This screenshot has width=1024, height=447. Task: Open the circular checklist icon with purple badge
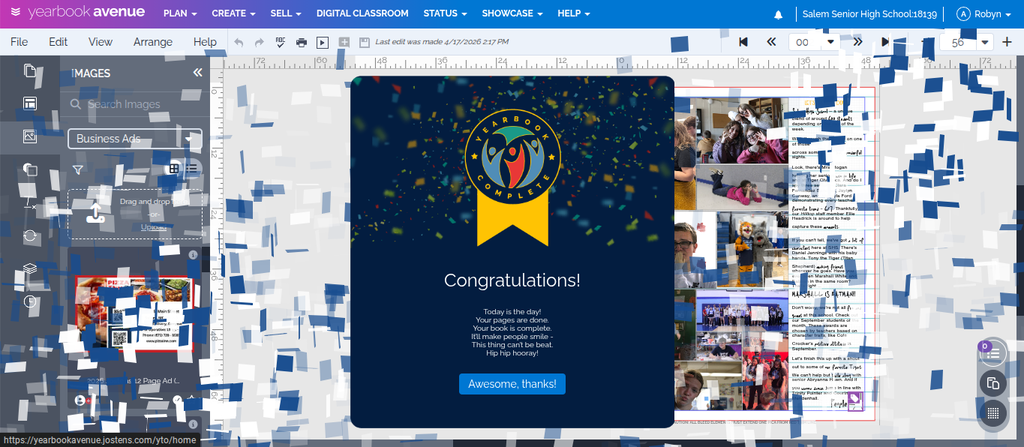(993, 354)
